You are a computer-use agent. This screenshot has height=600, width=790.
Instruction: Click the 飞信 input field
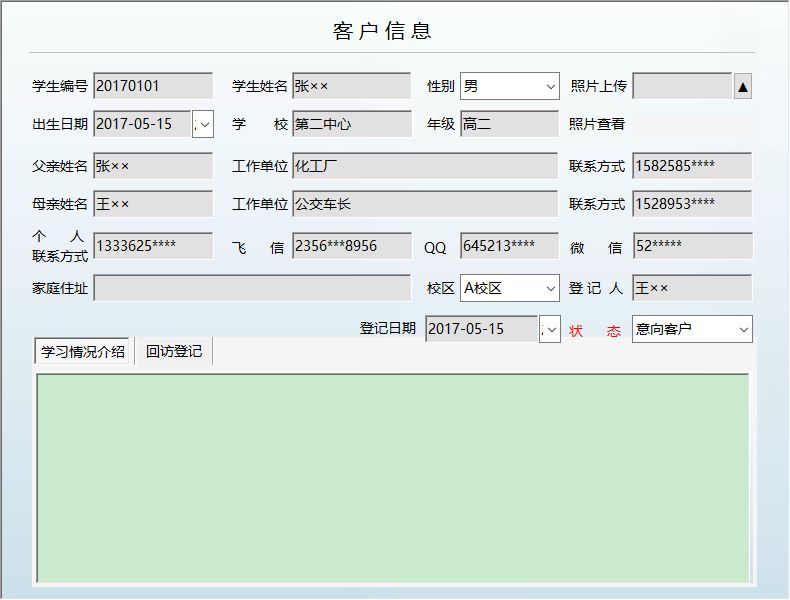click(352, 246)
